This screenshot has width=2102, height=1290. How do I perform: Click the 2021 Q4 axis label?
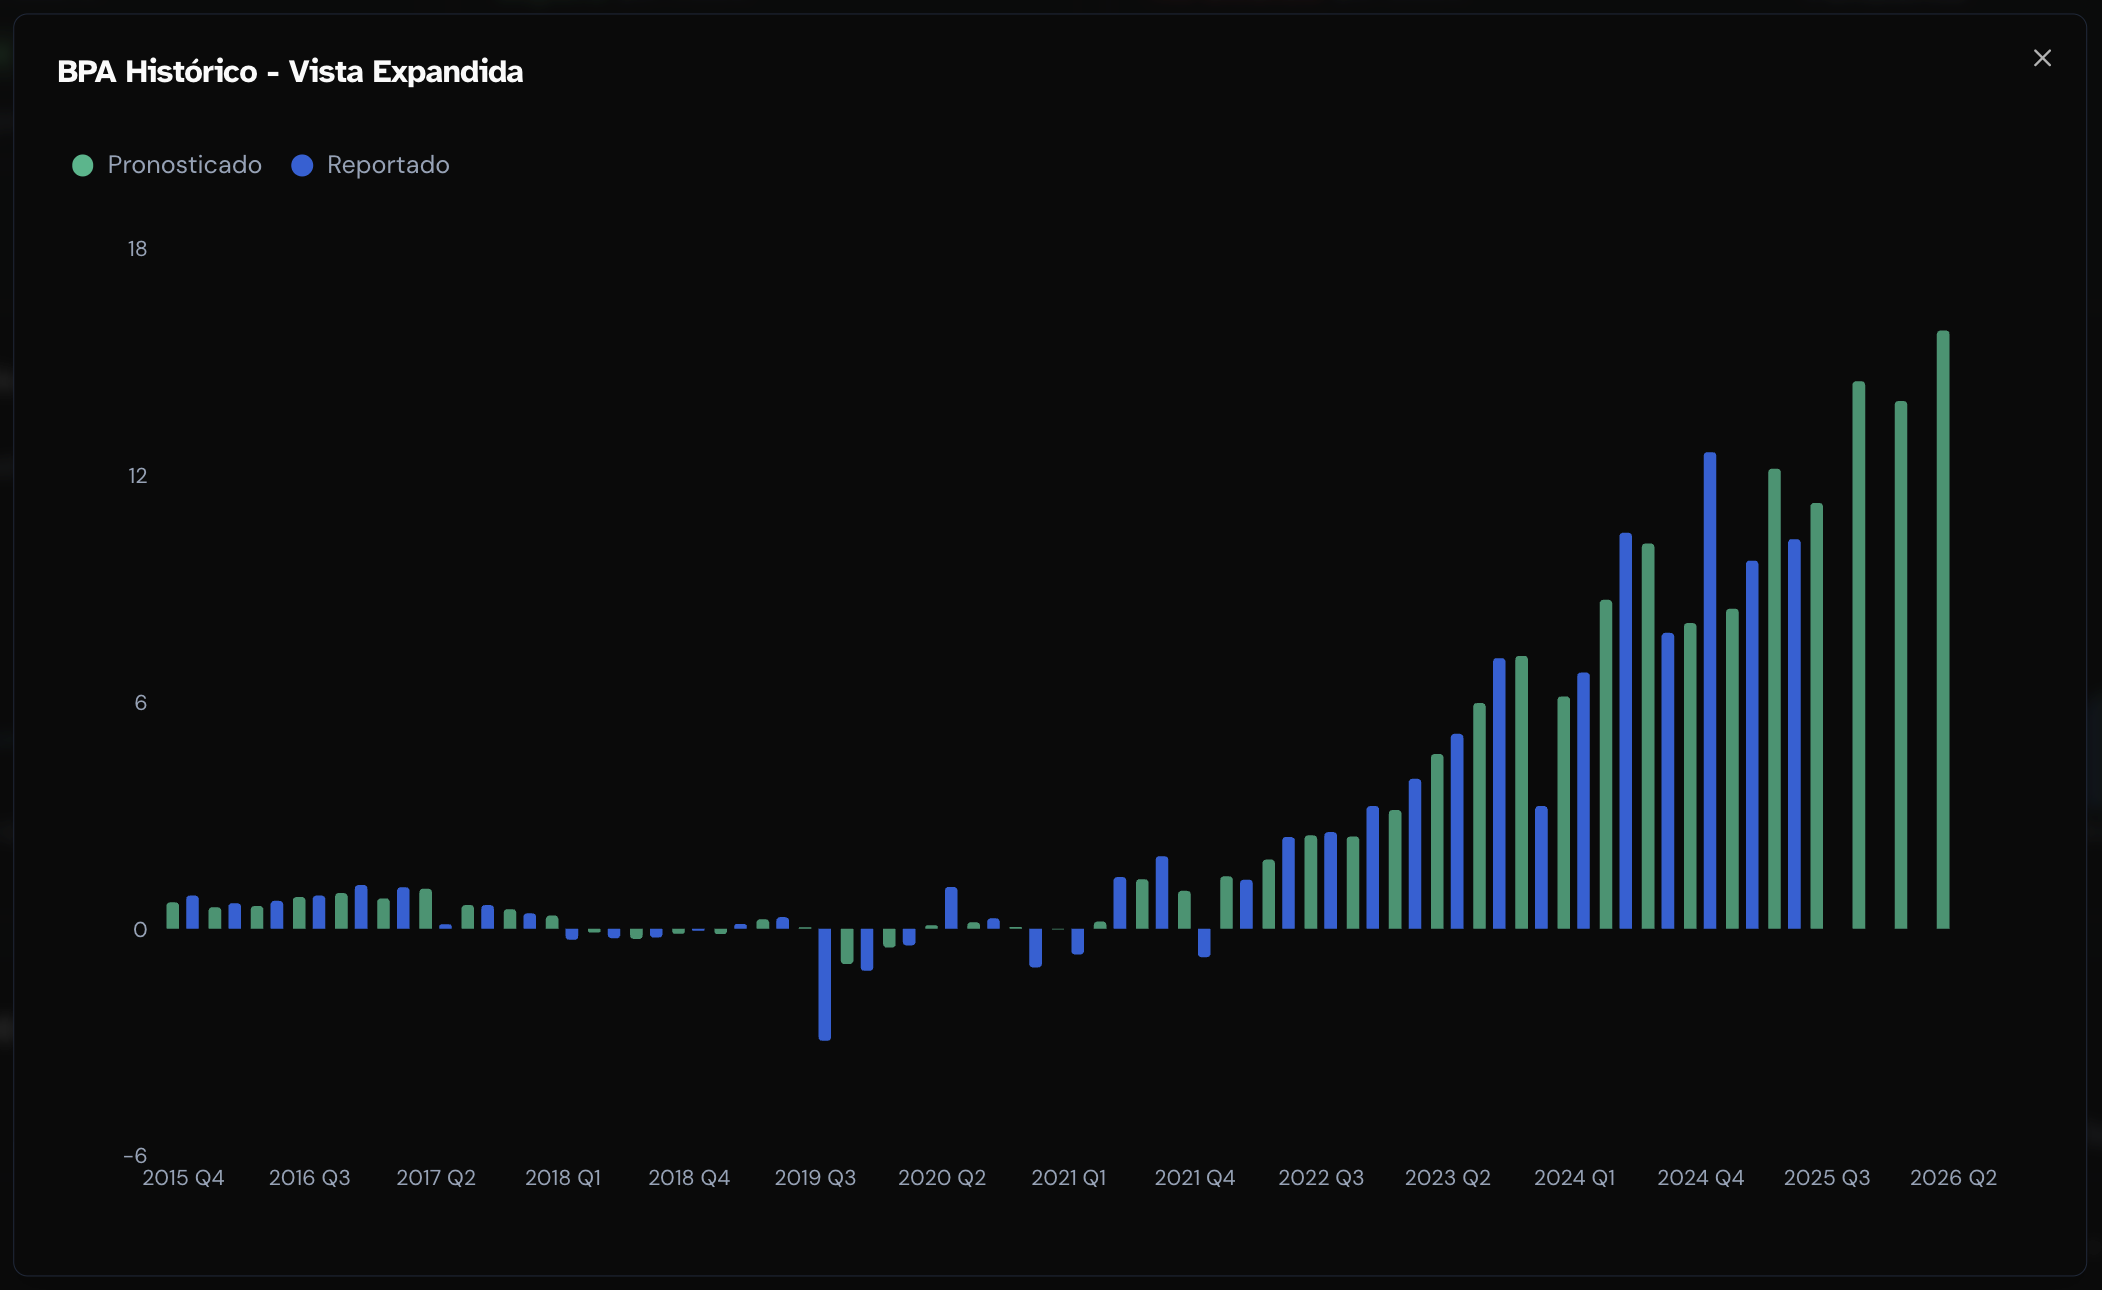[1194, 1178]
